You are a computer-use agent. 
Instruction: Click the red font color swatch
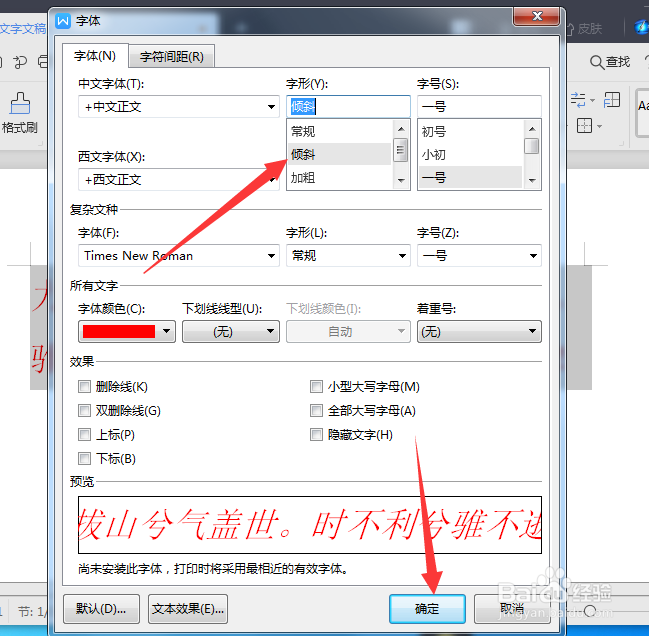click(119, 331)
